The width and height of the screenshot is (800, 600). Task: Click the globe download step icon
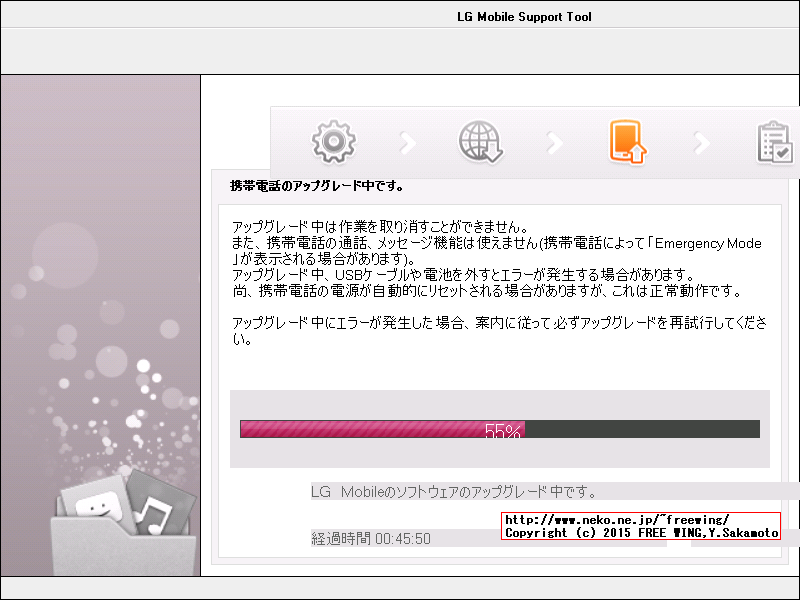tap(480, 141)
